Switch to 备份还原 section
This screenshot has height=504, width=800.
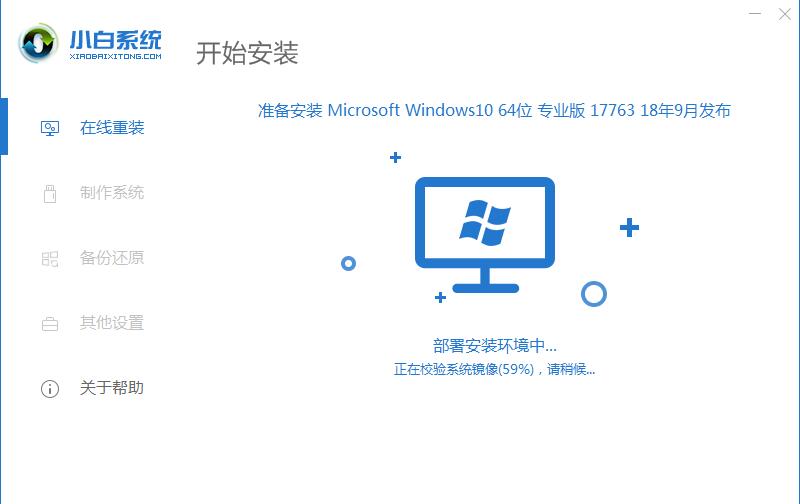(x=112, y=258)
